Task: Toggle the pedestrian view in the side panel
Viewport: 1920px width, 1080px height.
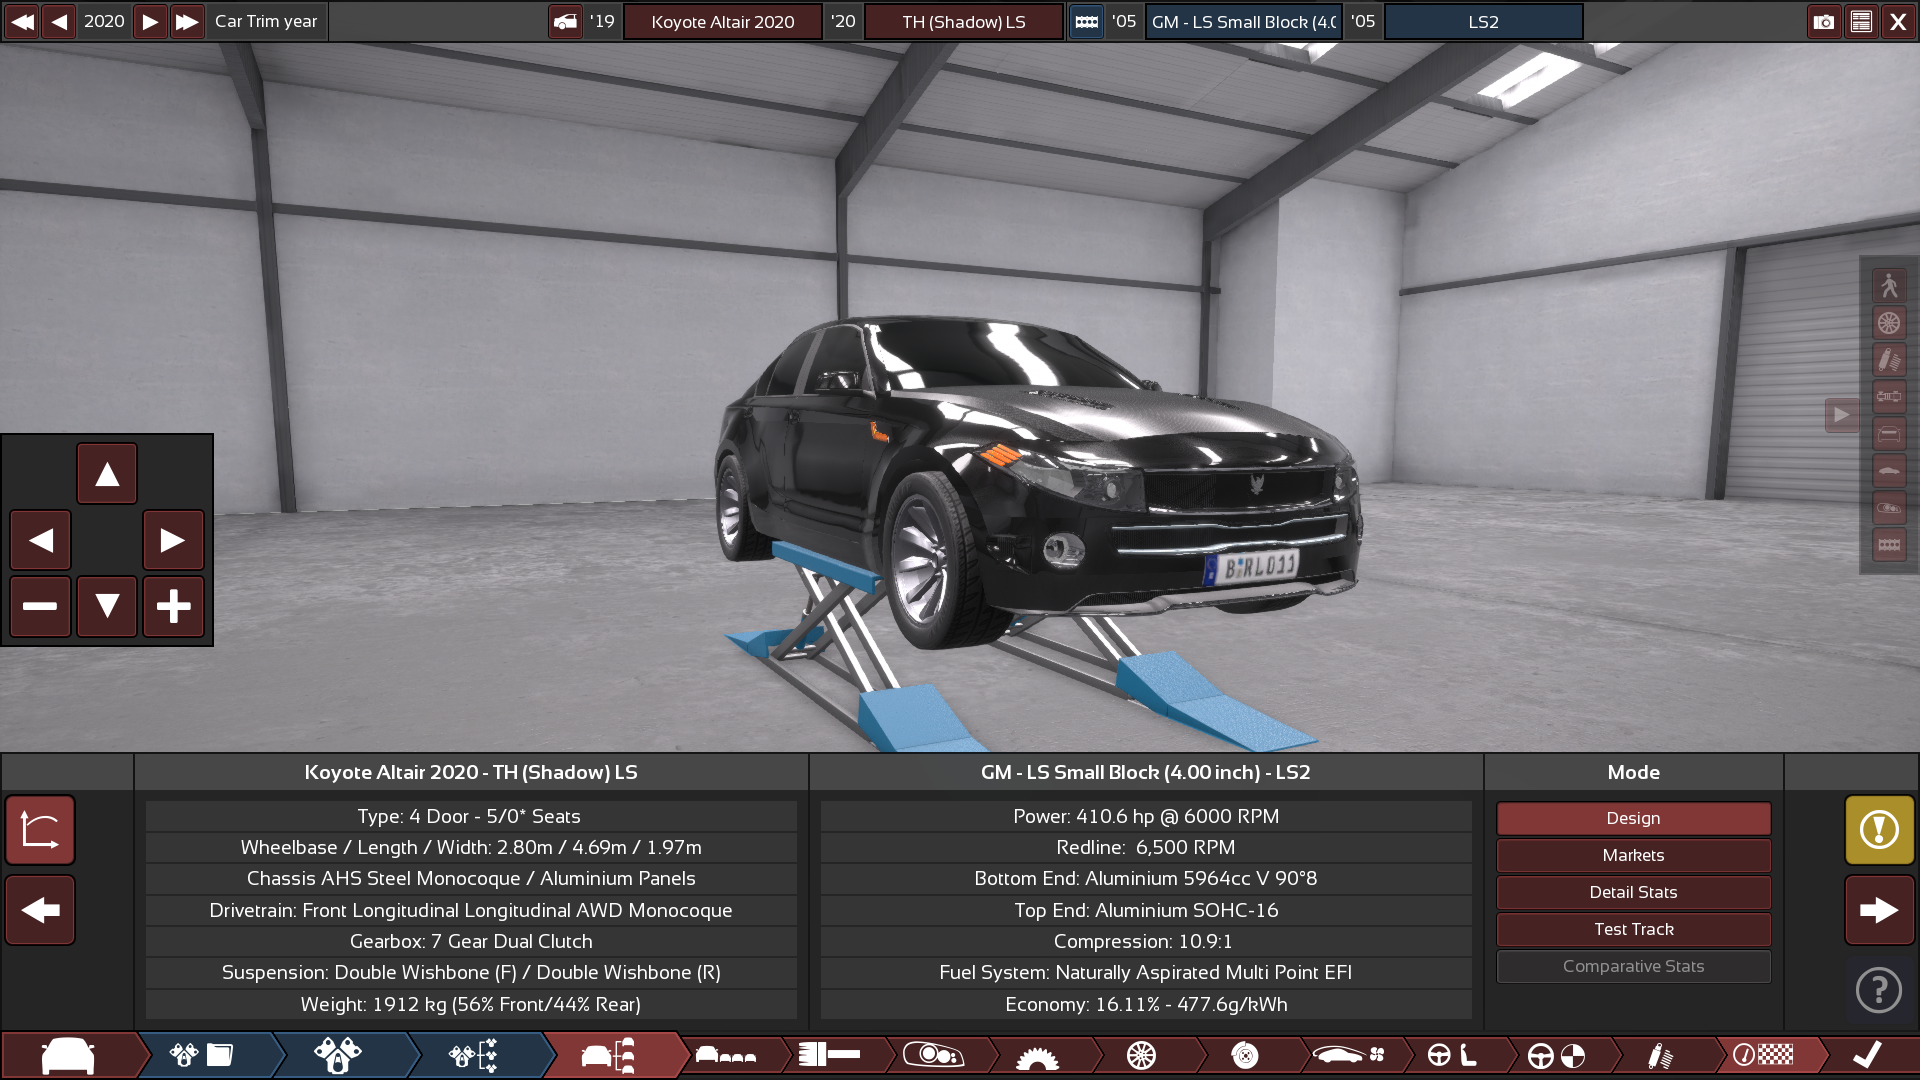Action: click(x=1889, y=286)
